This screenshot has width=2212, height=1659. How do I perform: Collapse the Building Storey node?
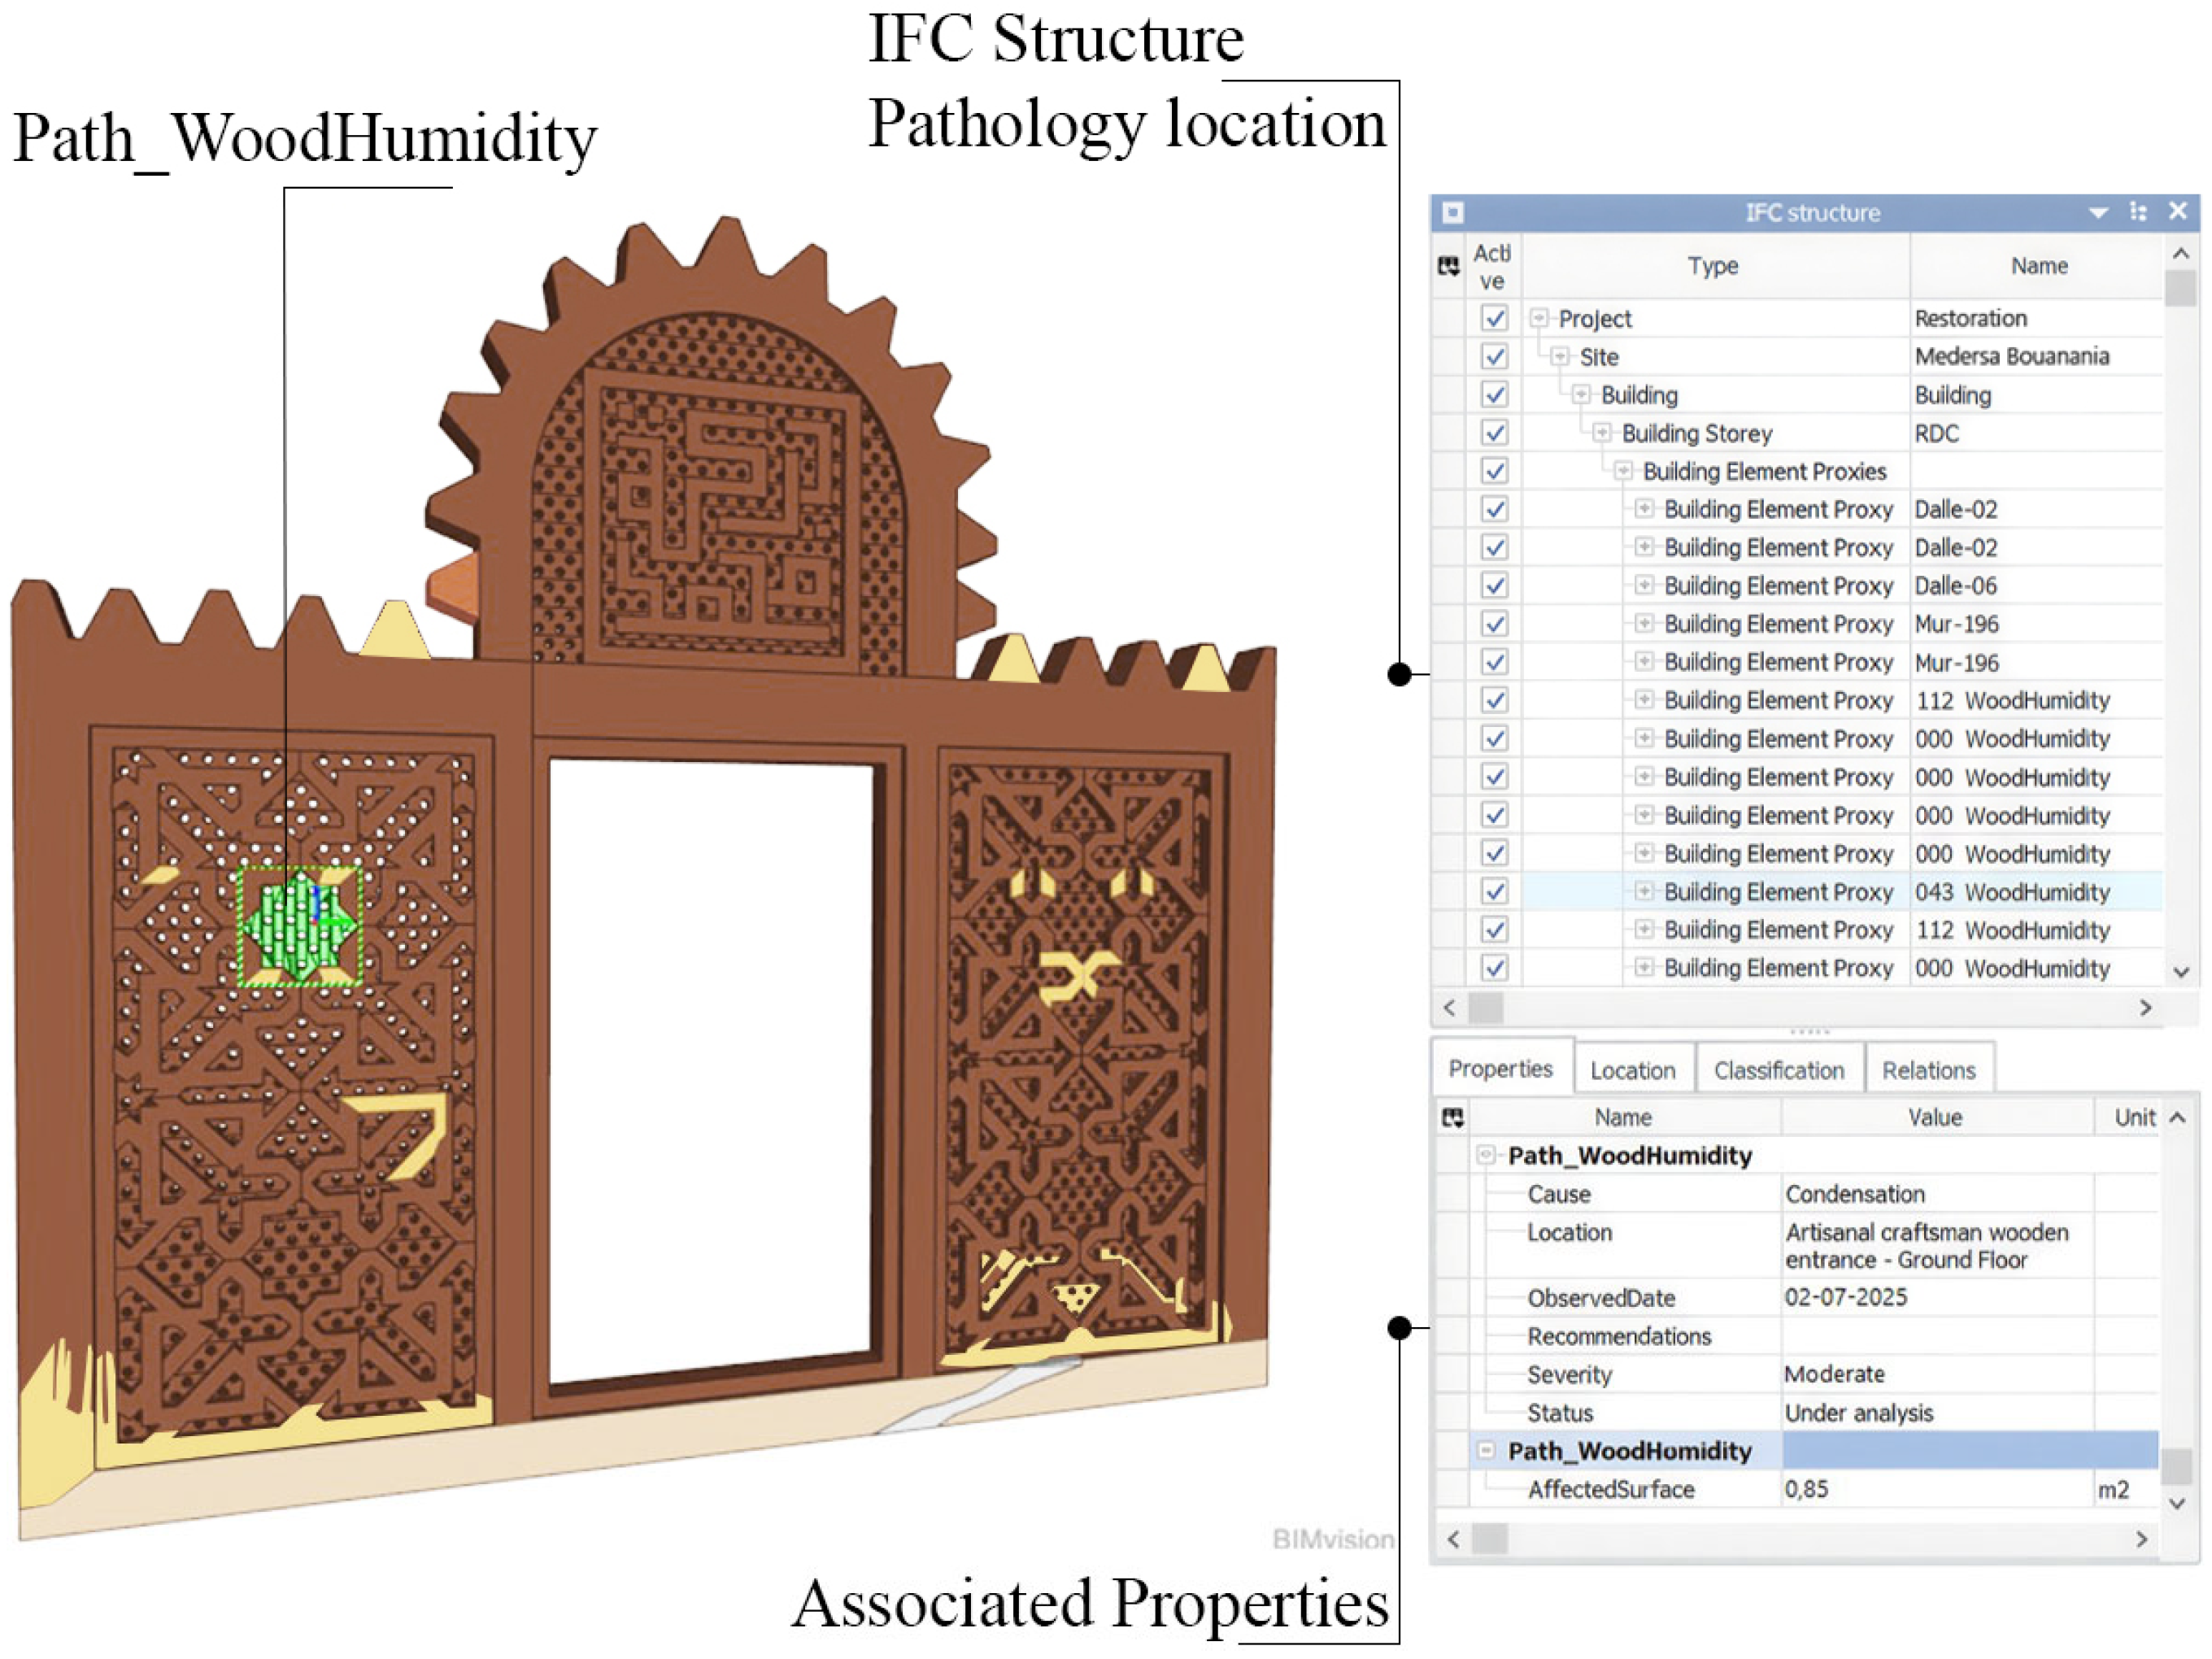1602,433
